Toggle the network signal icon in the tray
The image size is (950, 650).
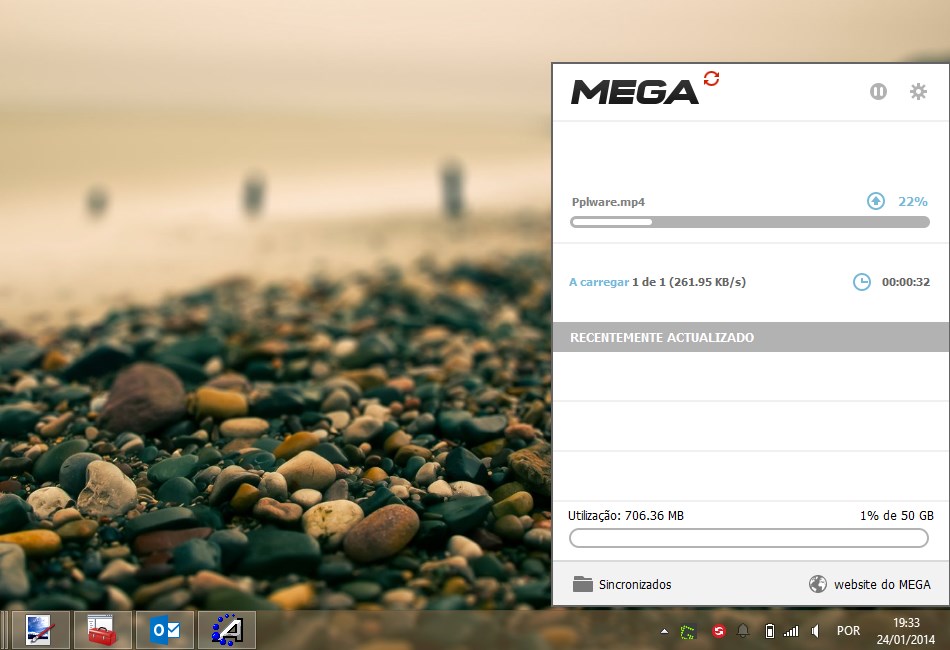[x=791, y=630]
